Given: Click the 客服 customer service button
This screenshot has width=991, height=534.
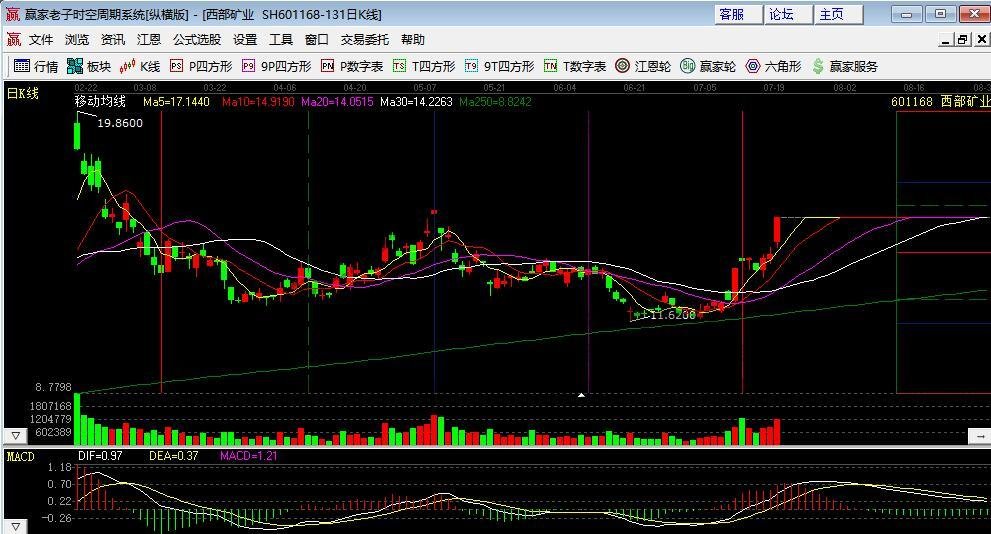Looking at the screenshot, I should coord(738,15).
